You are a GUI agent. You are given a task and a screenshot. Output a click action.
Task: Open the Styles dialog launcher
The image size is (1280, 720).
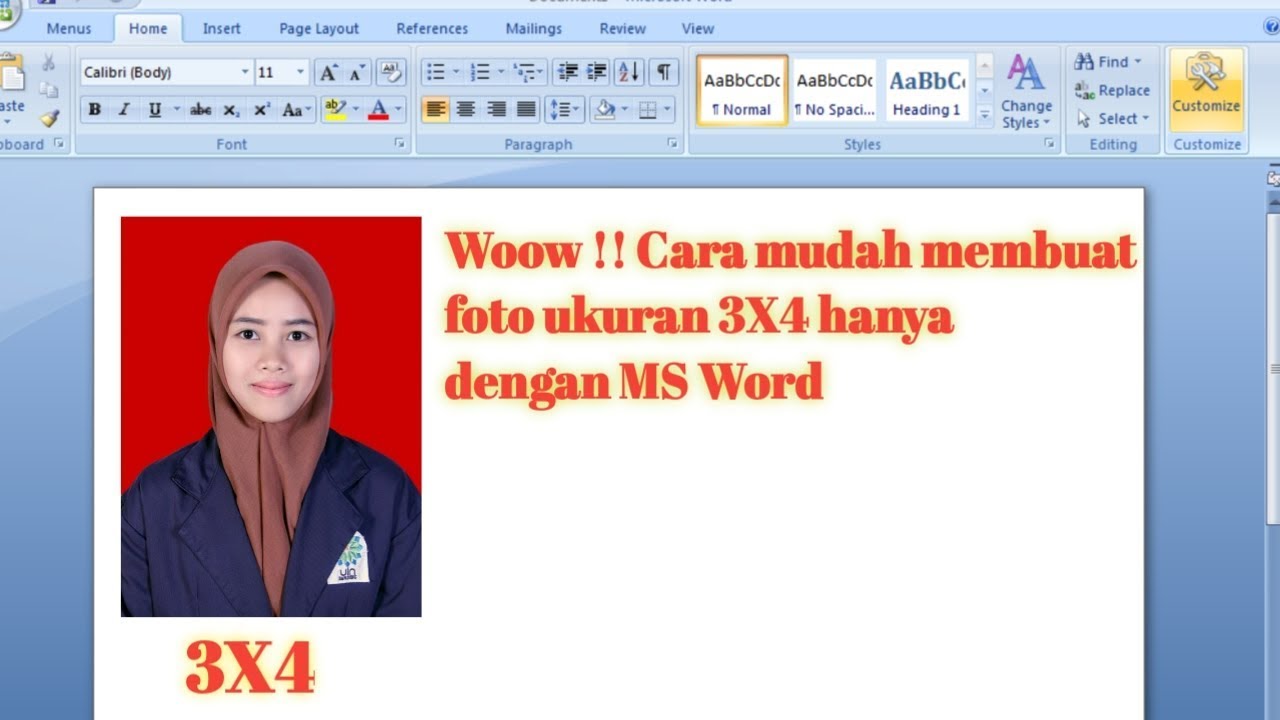tap(1049, 144)
